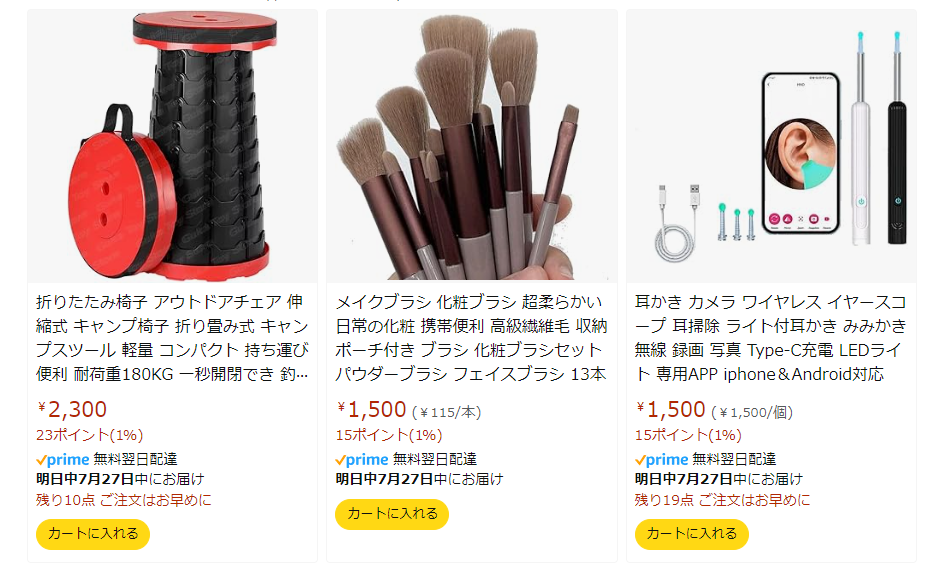Screen dimensions: 946x579
Task: Click 15ポイント(1%) under the ear scope
Action: (x=688, y=435)
